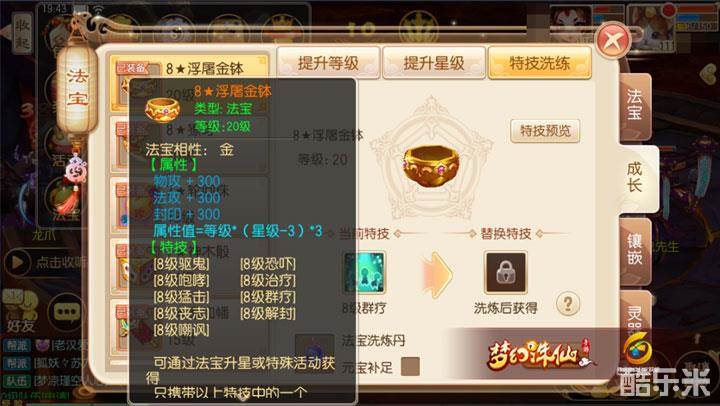
Task: Click the 提升等级 tab
Action: (x=328, y=63)
